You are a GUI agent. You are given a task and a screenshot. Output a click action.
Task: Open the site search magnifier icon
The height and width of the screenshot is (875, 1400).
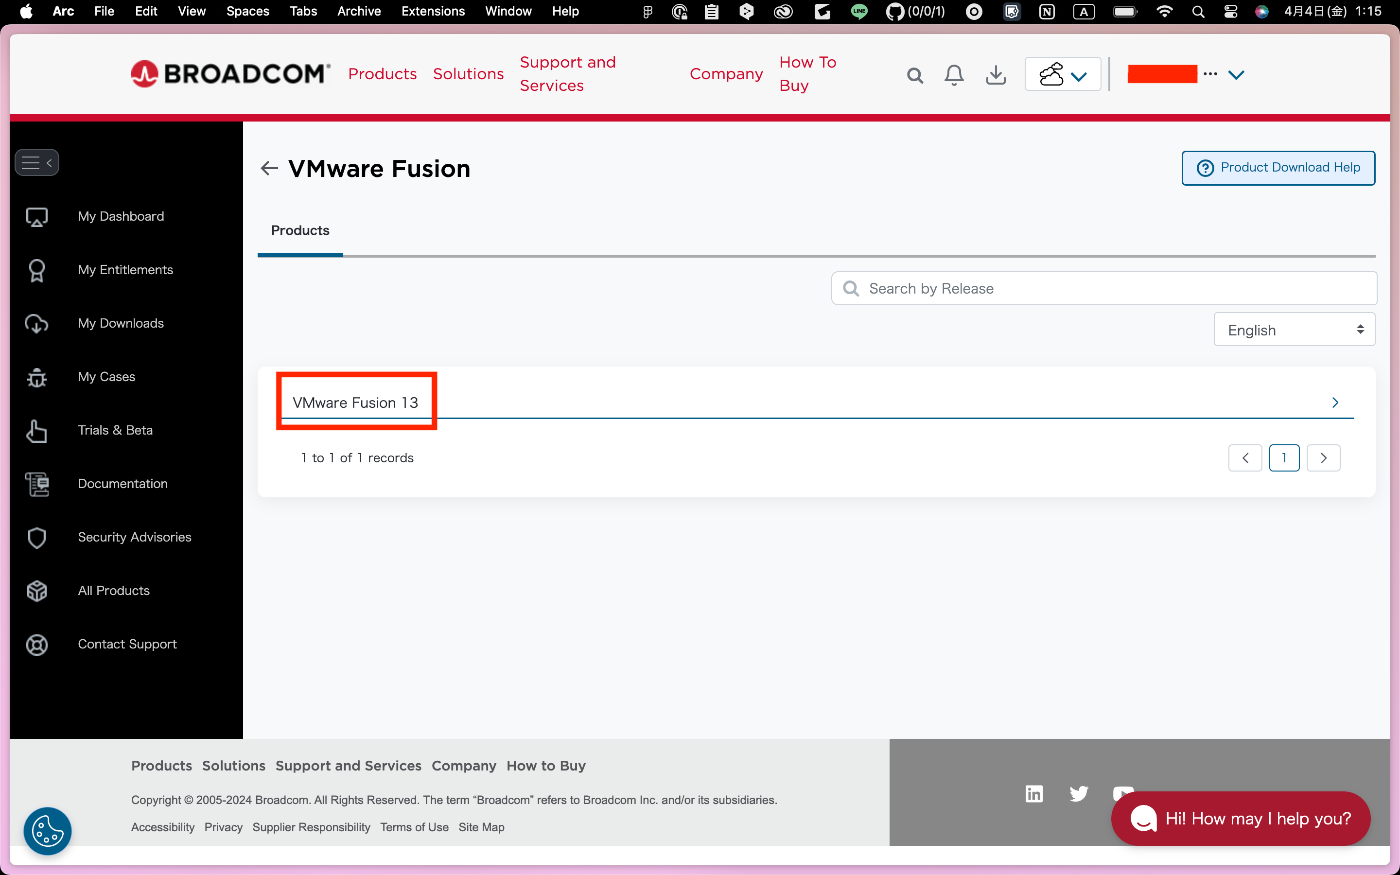(x=915, y=75)
